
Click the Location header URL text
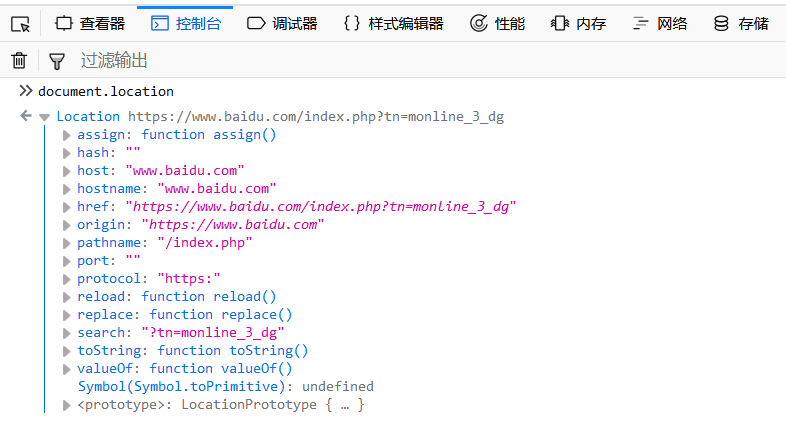pyautogui.click(x=316, y=116)
